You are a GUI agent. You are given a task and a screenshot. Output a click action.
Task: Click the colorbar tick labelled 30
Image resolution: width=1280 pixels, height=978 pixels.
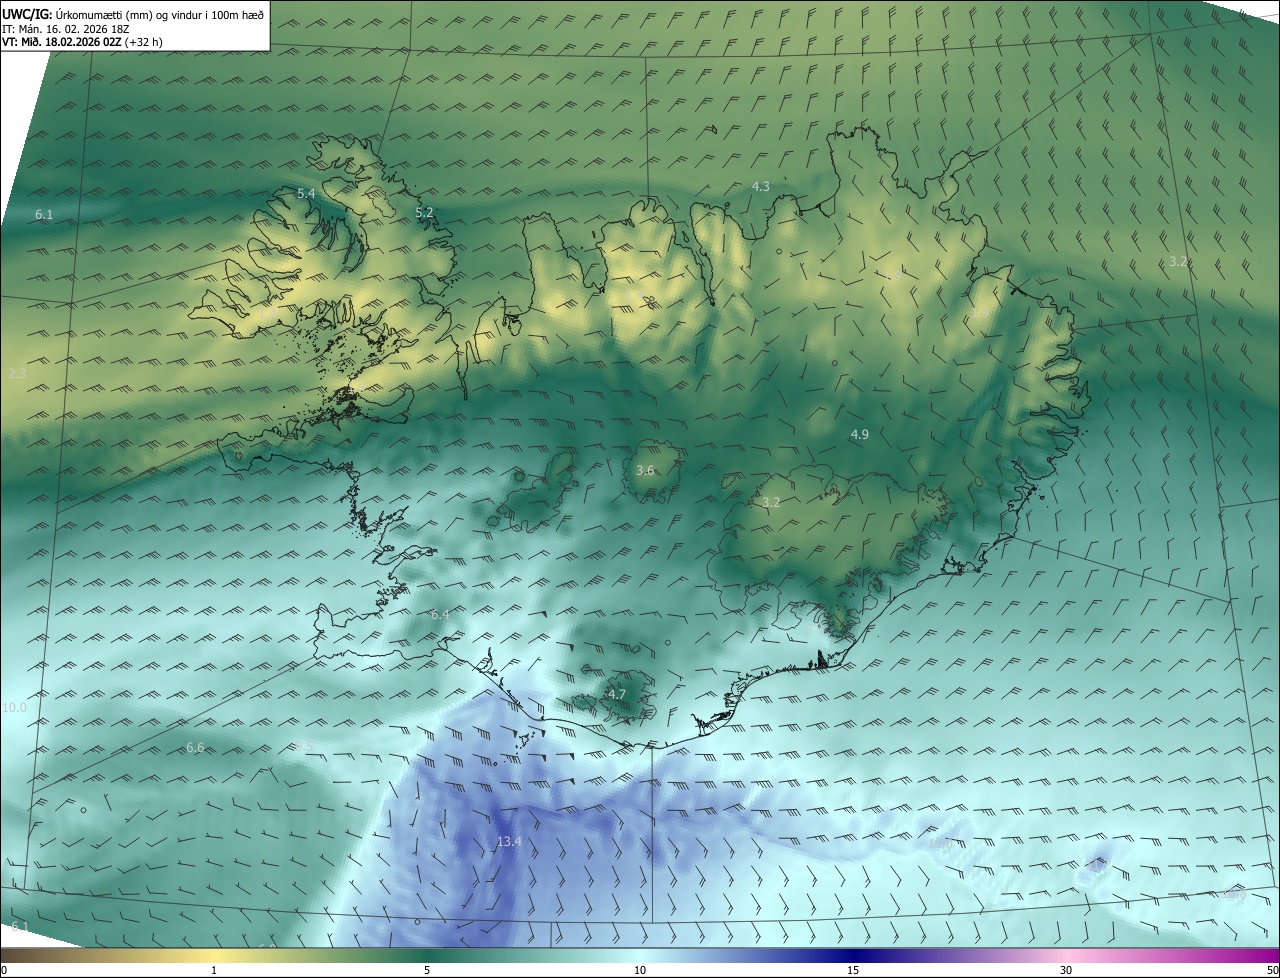coord(1066,971)
